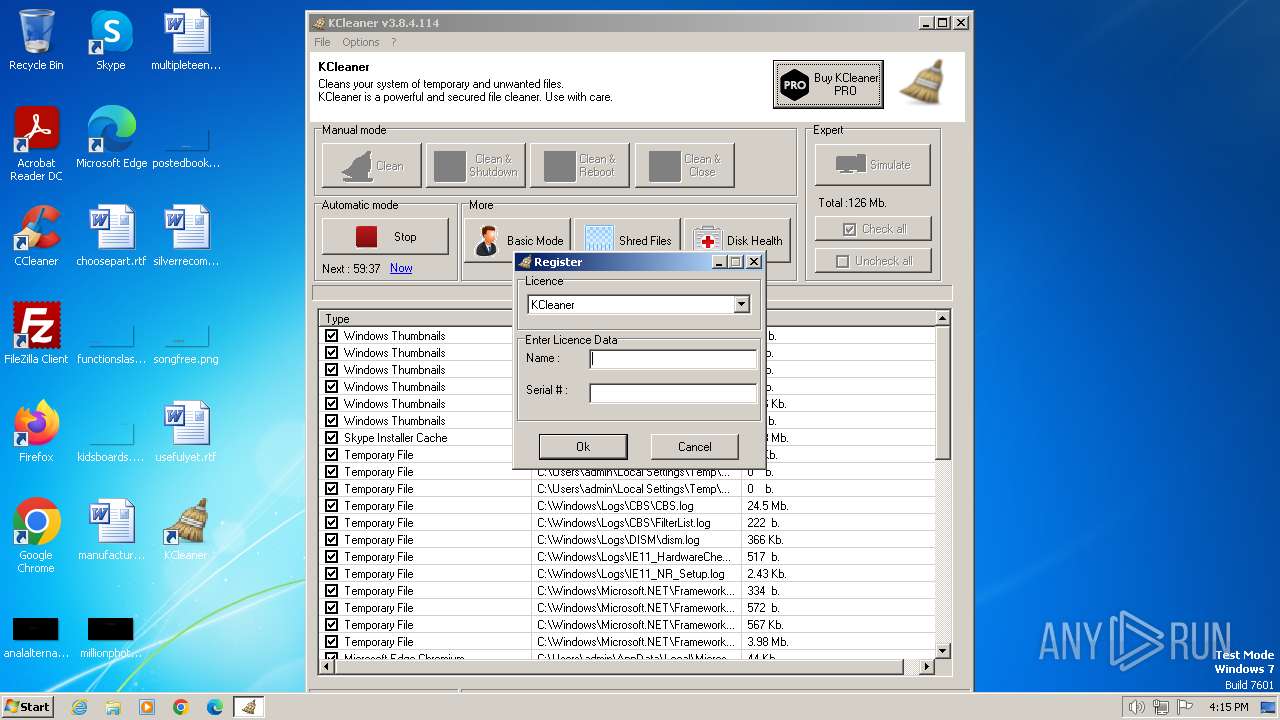
Task: Toggle Skype Installer Cache checkbox
Action: pyautogui.click(x=331, y=438)
